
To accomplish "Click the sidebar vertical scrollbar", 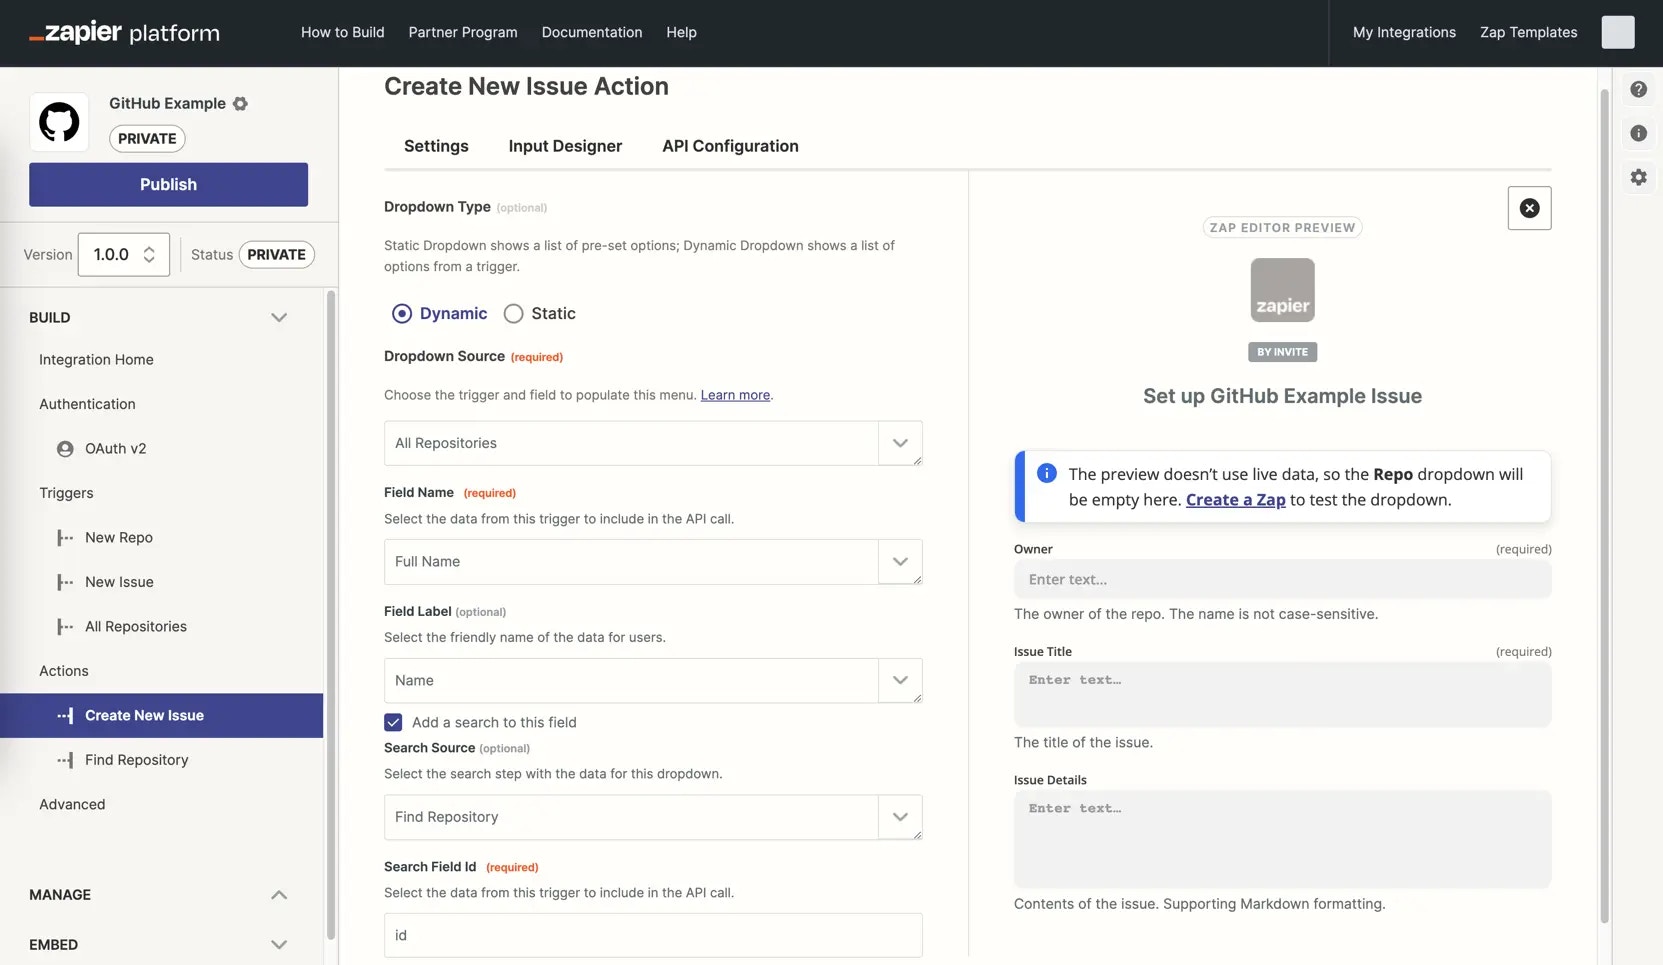I will click(x=331, y=615).
